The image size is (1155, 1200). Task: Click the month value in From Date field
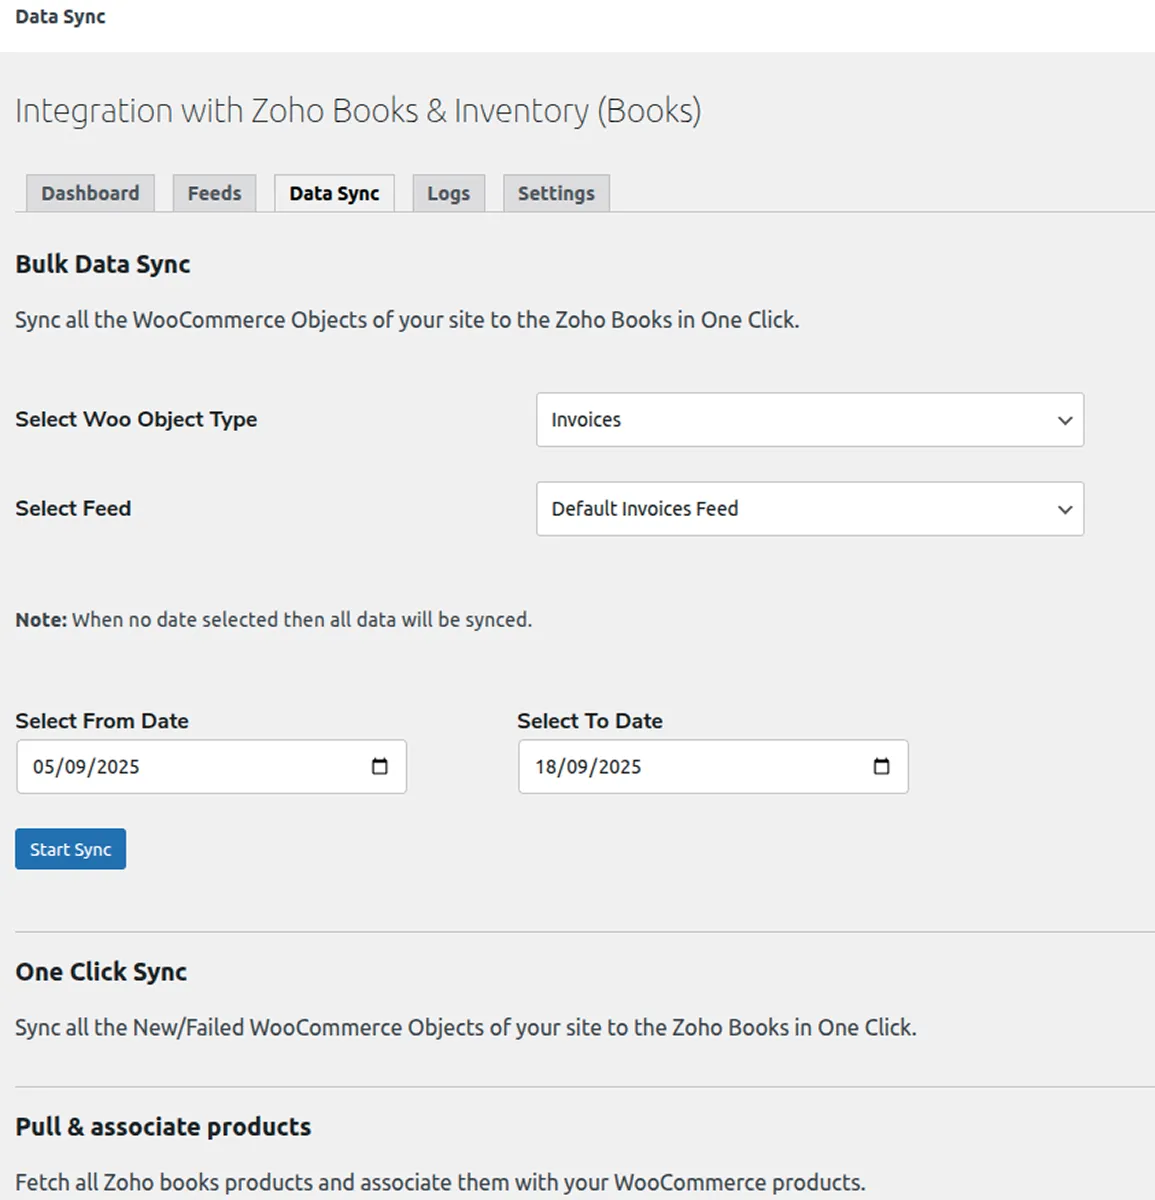76,767
